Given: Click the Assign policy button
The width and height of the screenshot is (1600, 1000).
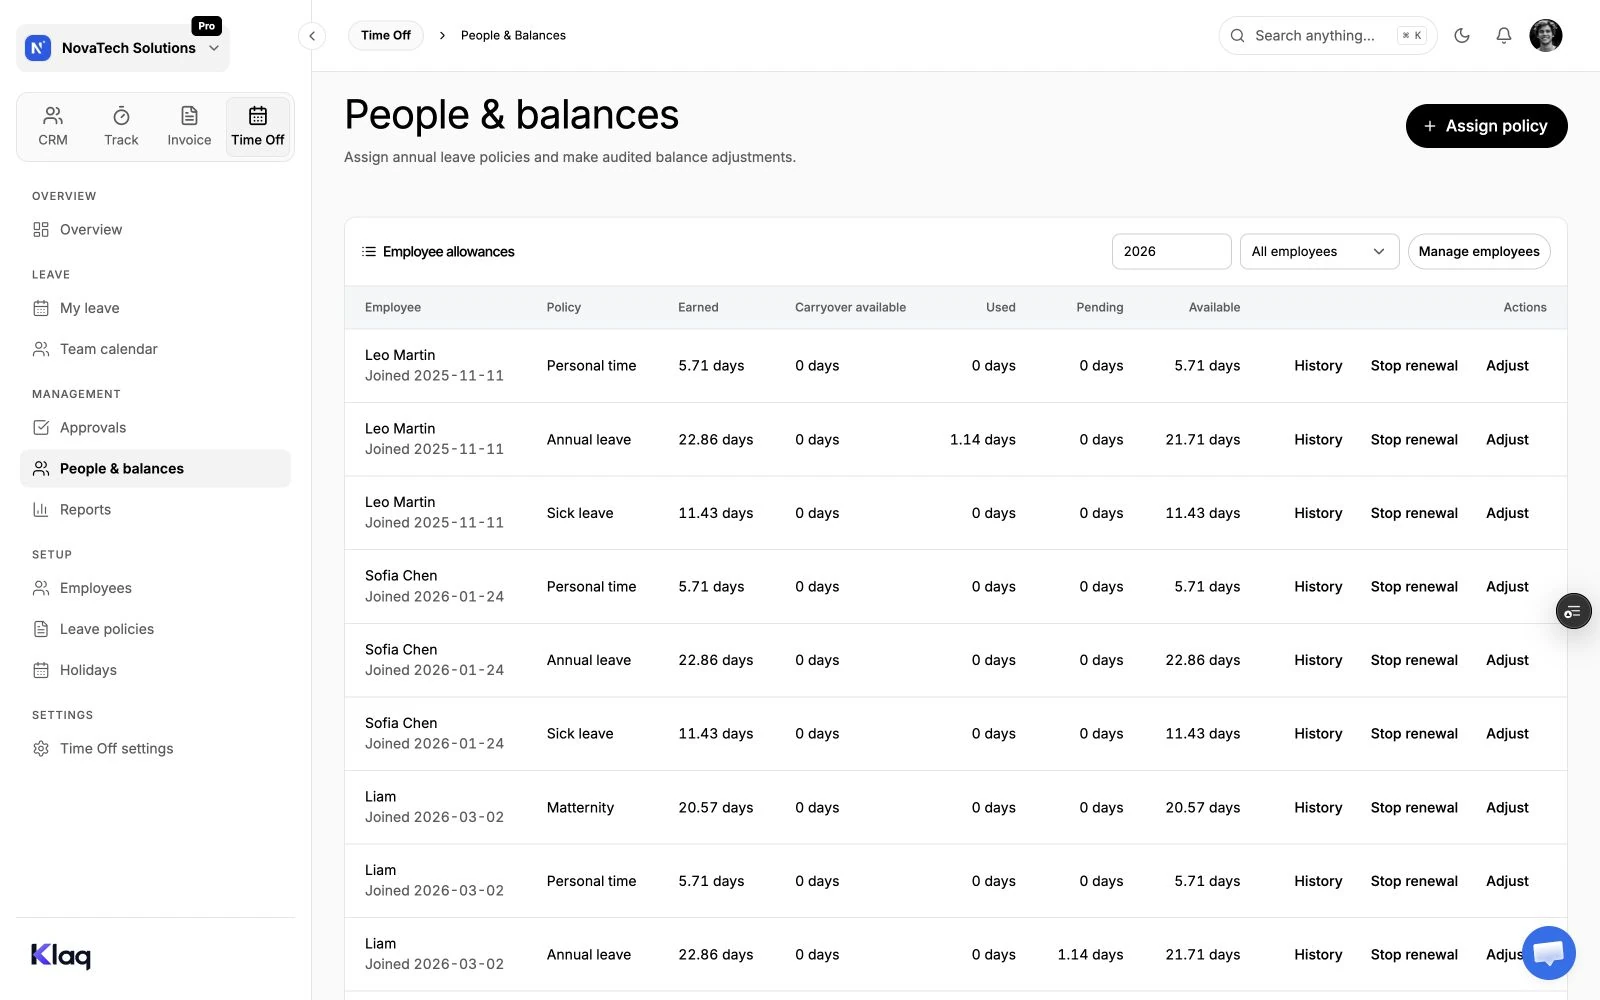Looking at the screenshot, I should (x=1486, y=126).
